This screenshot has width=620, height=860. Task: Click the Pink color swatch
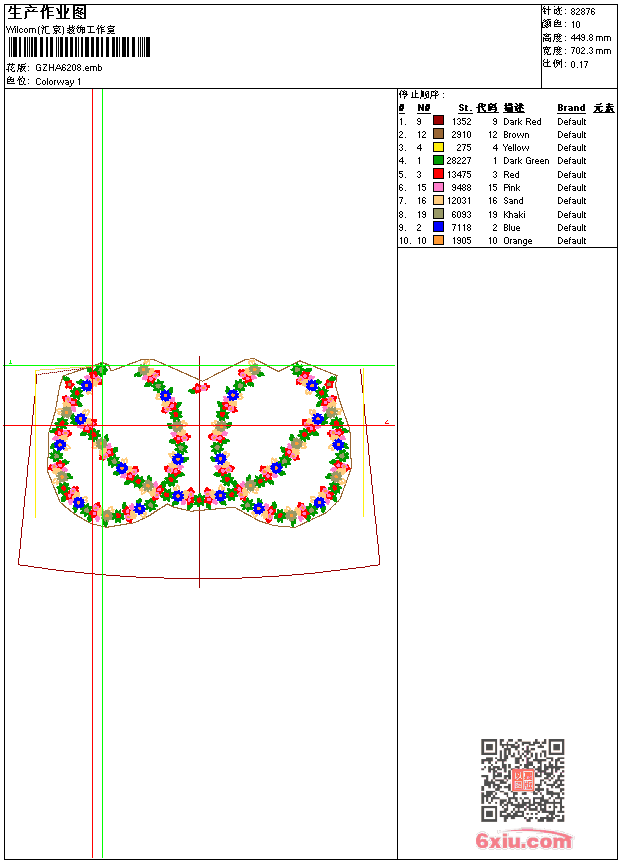(438, 187)
